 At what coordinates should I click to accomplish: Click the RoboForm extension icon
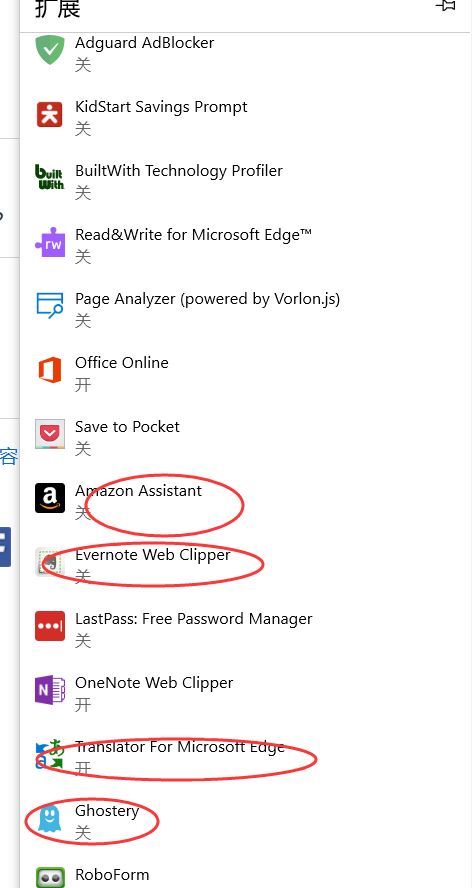(x=50, y=877)
